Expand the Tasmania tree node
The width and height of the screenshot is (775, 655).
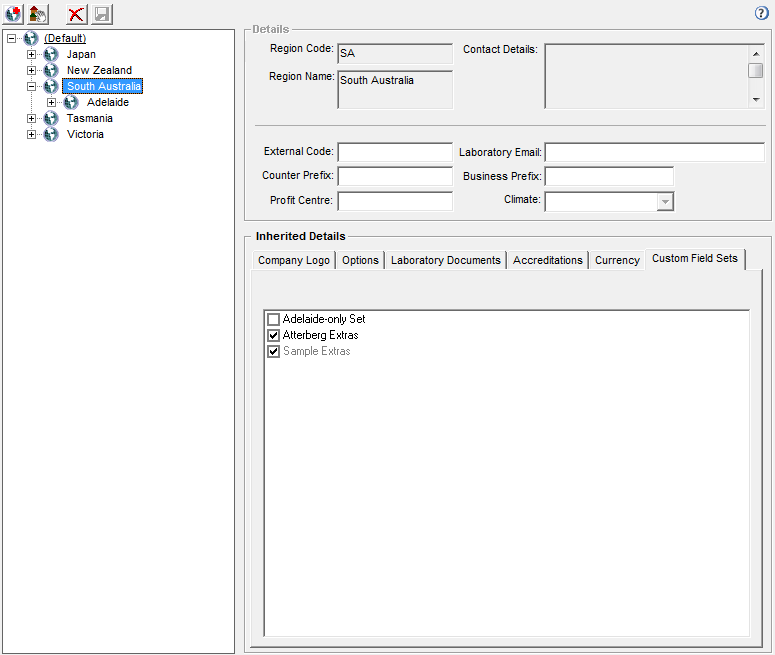(32, 119)
